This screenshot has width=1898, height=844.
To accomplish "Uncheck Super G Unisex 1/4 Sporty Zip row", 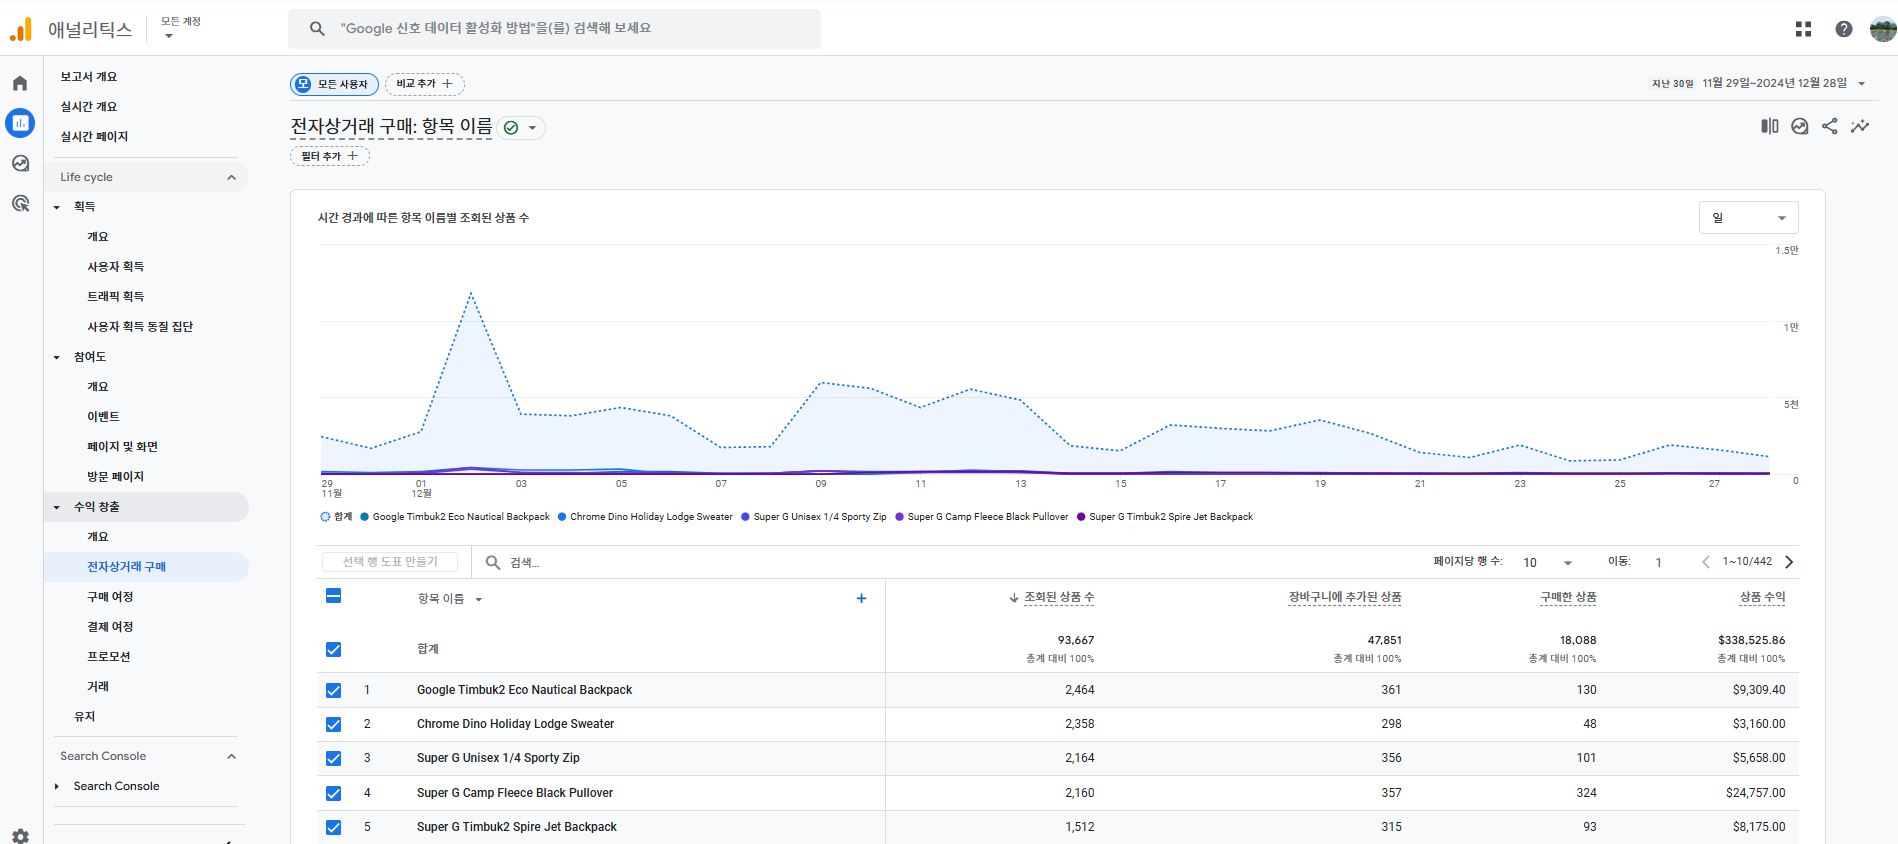I will click(x=334, y=759).
